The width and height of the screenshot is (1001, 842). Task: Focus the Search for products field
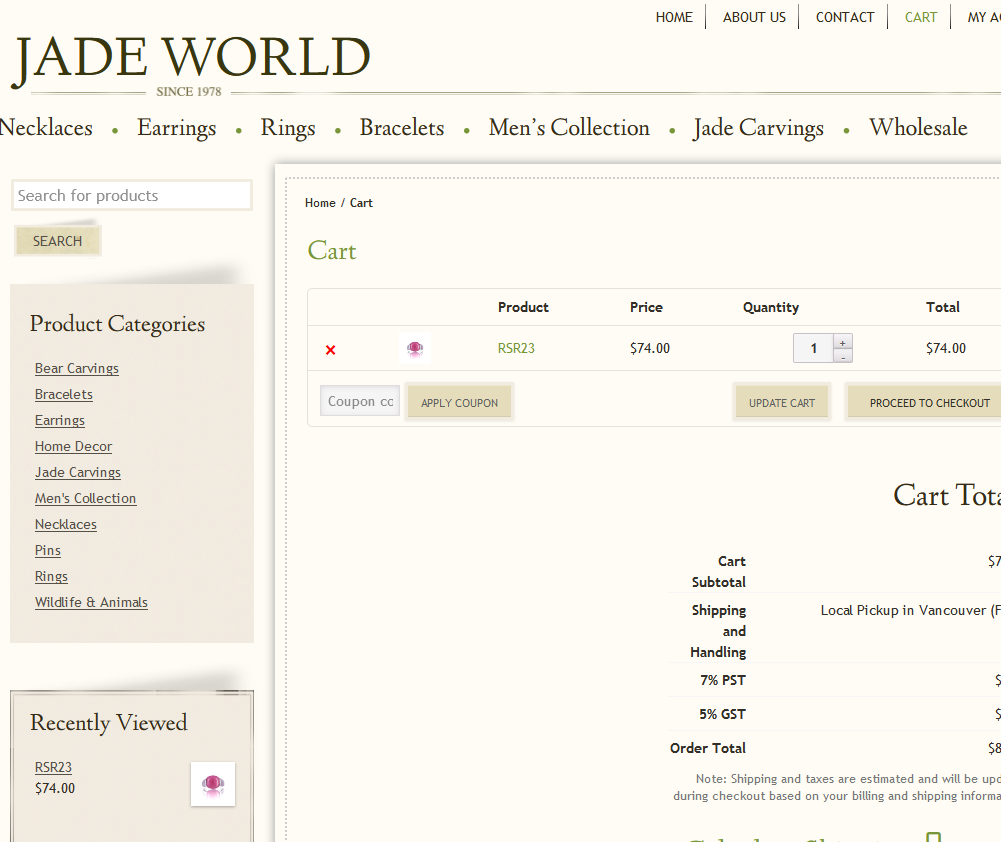click(x=131, y=196)
